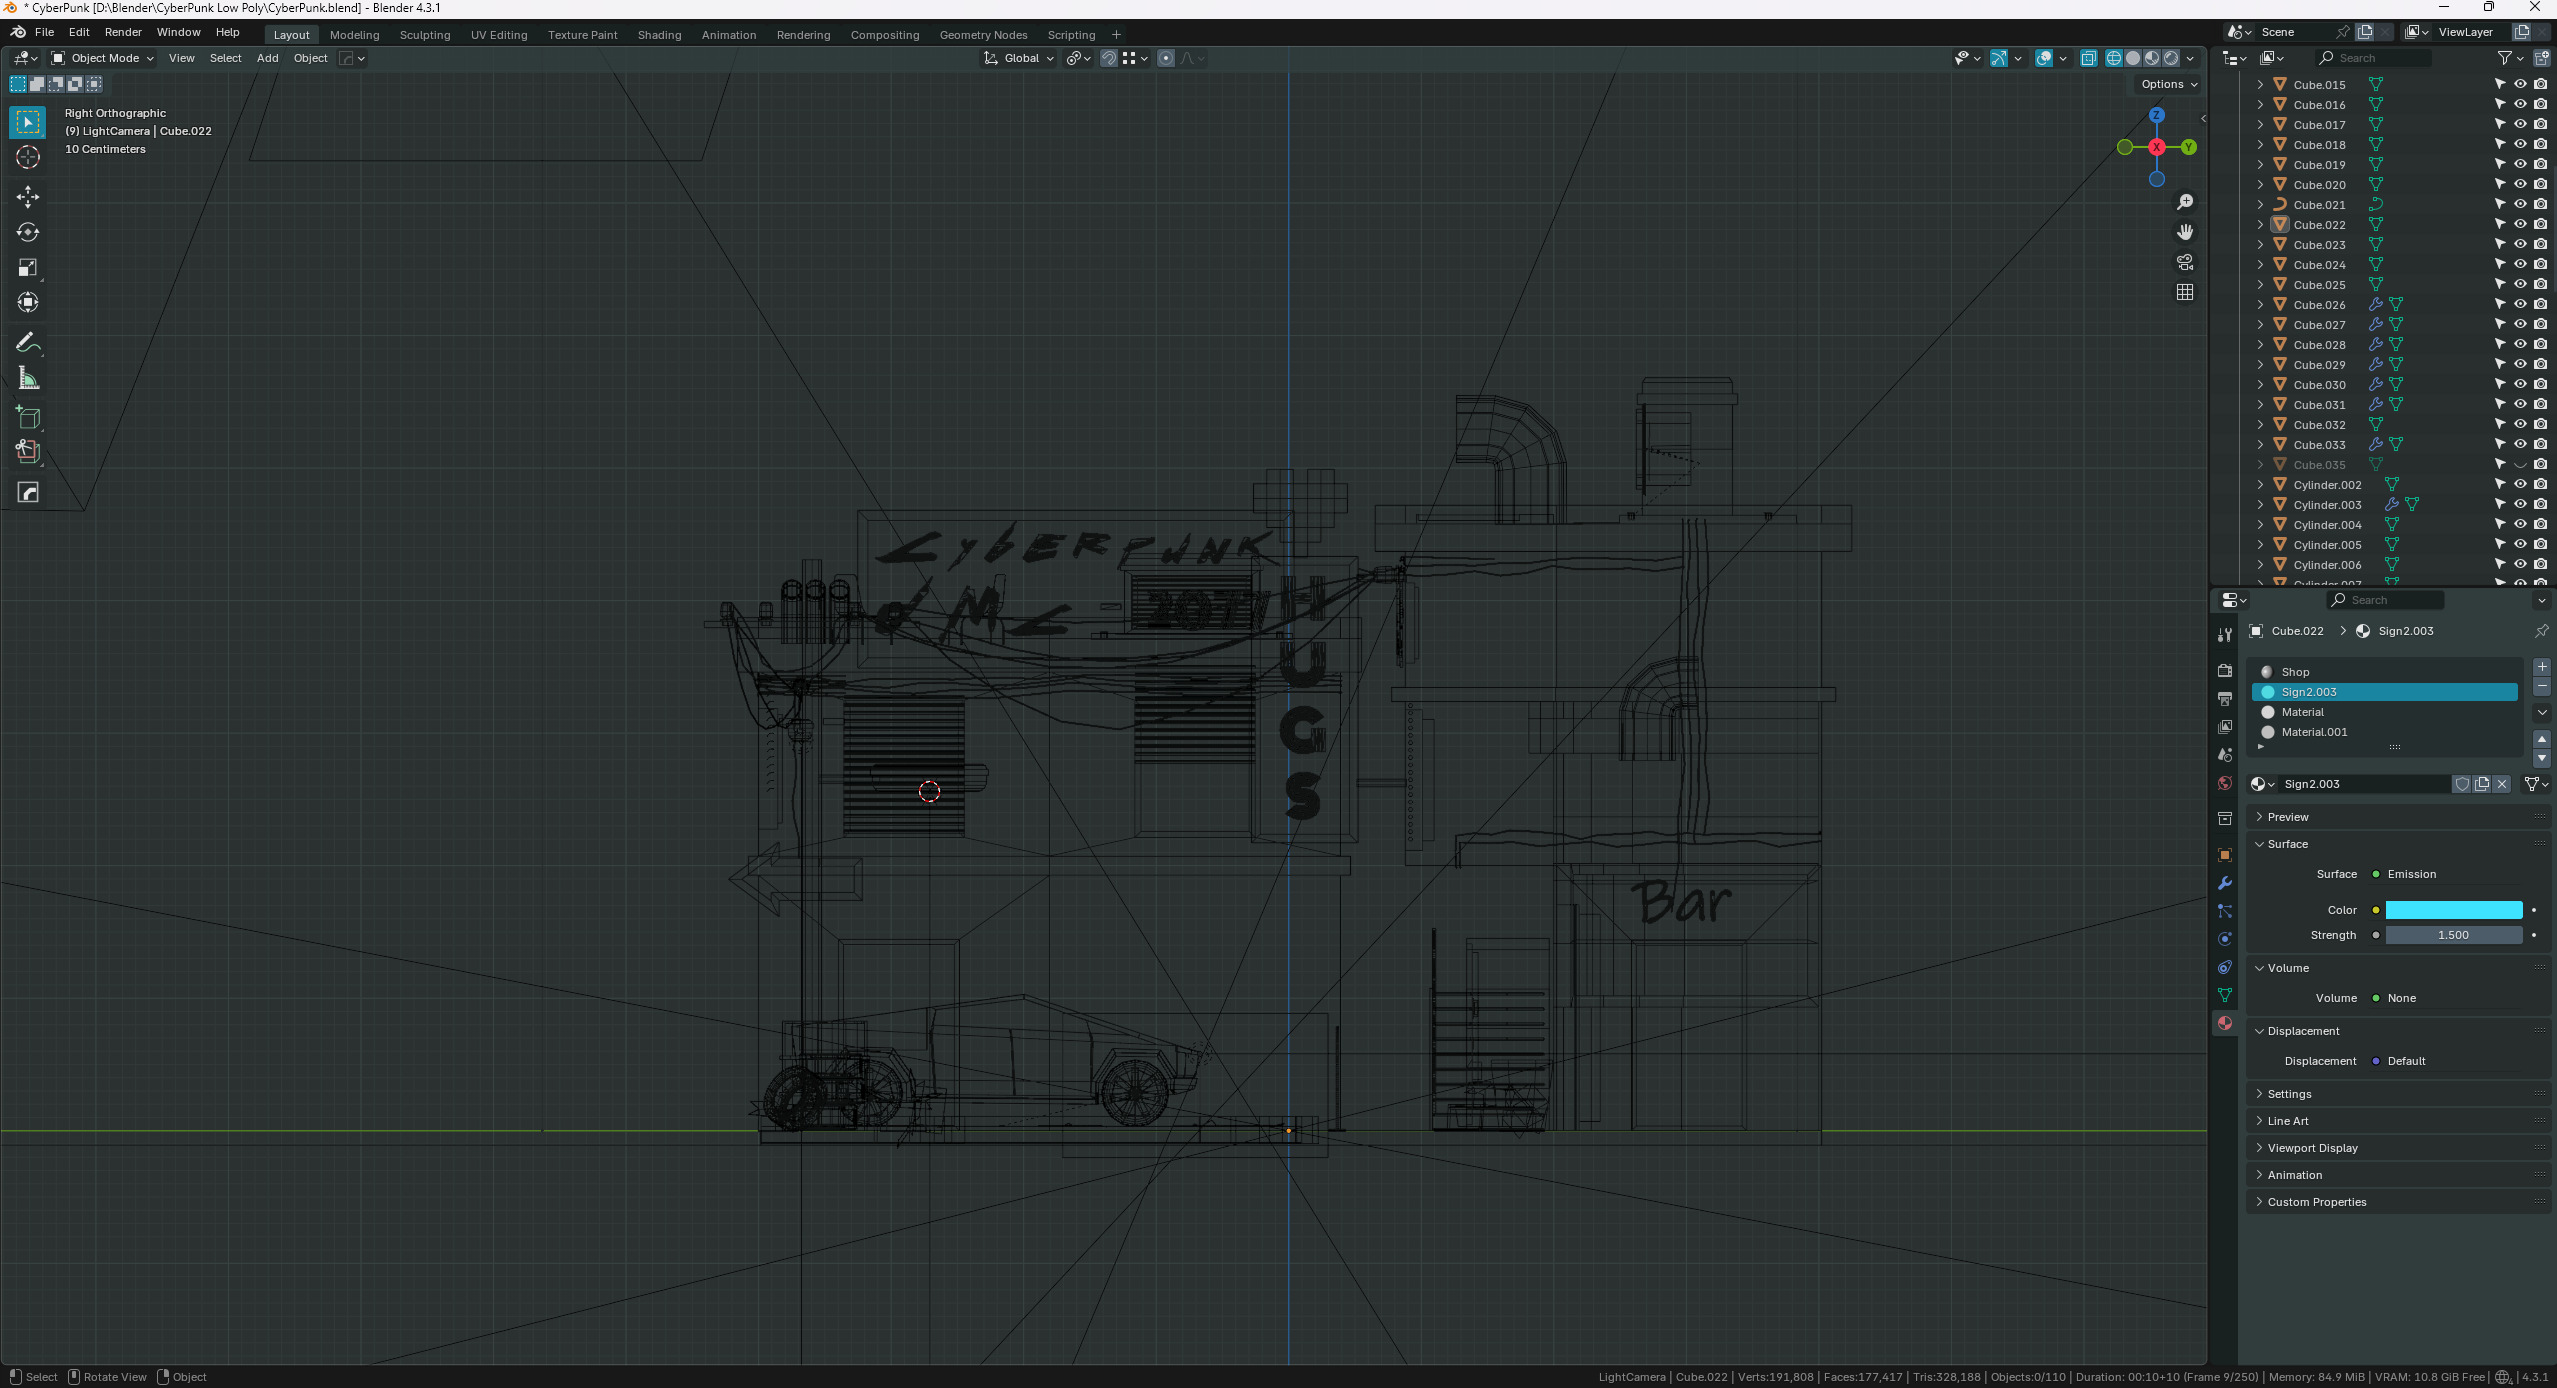The width and height of the screenshot is (2557, 1388).
Task: Activate the Measure tool
Action: click(28, 379)
